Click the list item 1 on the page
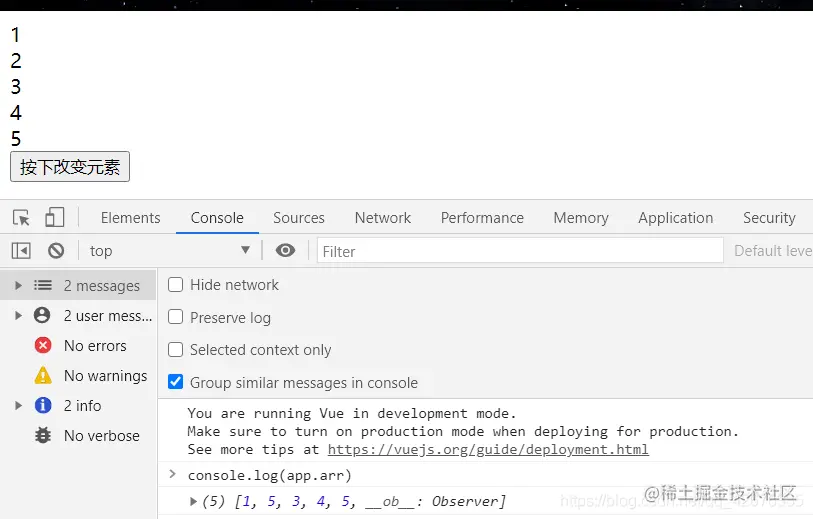813x519 pixels. coord(16,35)
